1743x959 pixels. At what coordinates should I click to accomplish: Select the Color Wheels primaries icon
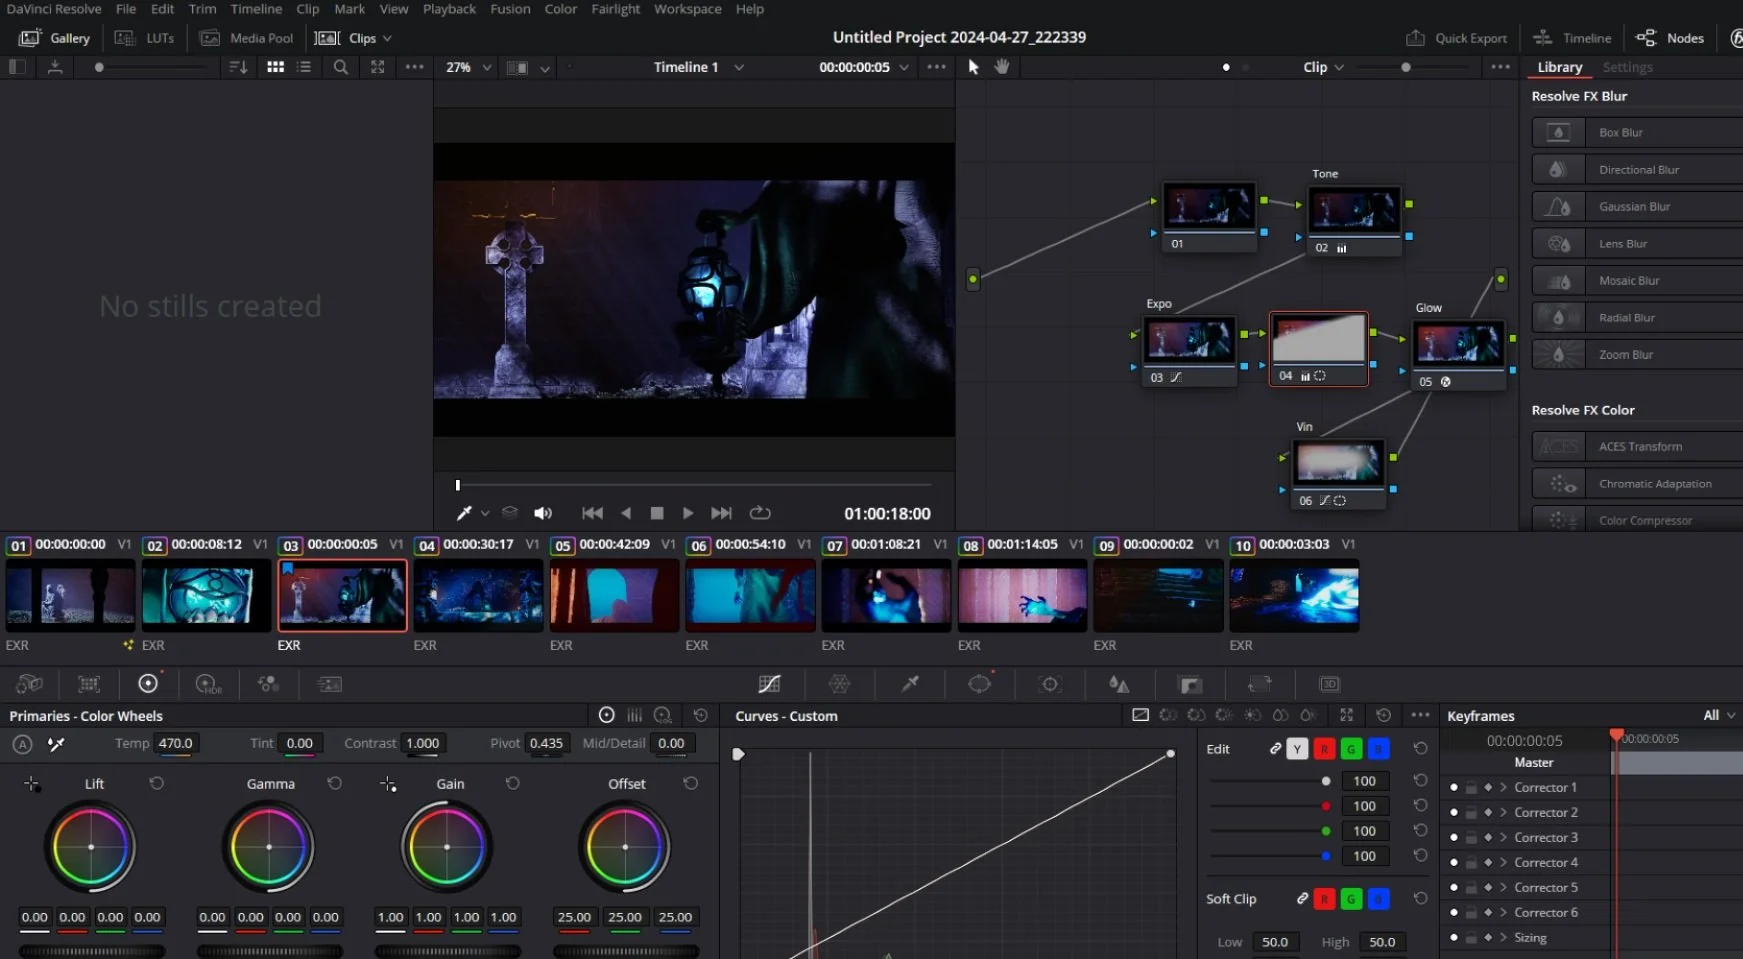coord(148,684)
